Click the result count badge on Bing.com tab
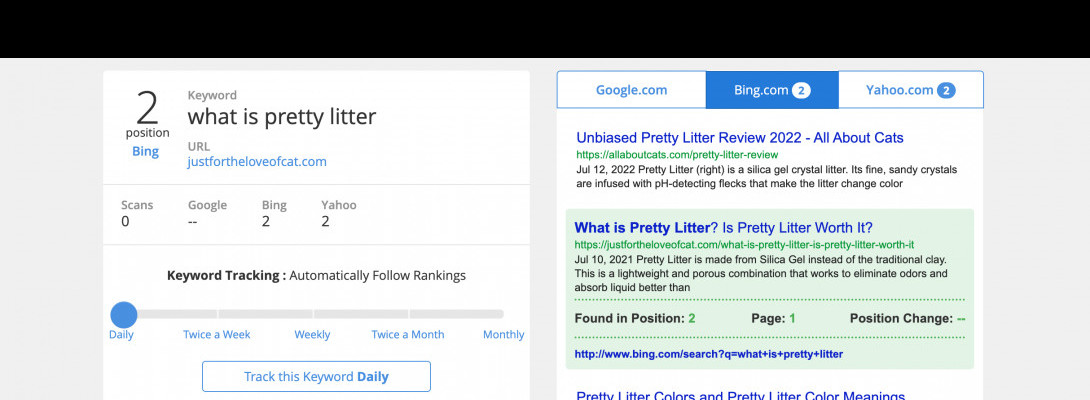 pos(801,90)
